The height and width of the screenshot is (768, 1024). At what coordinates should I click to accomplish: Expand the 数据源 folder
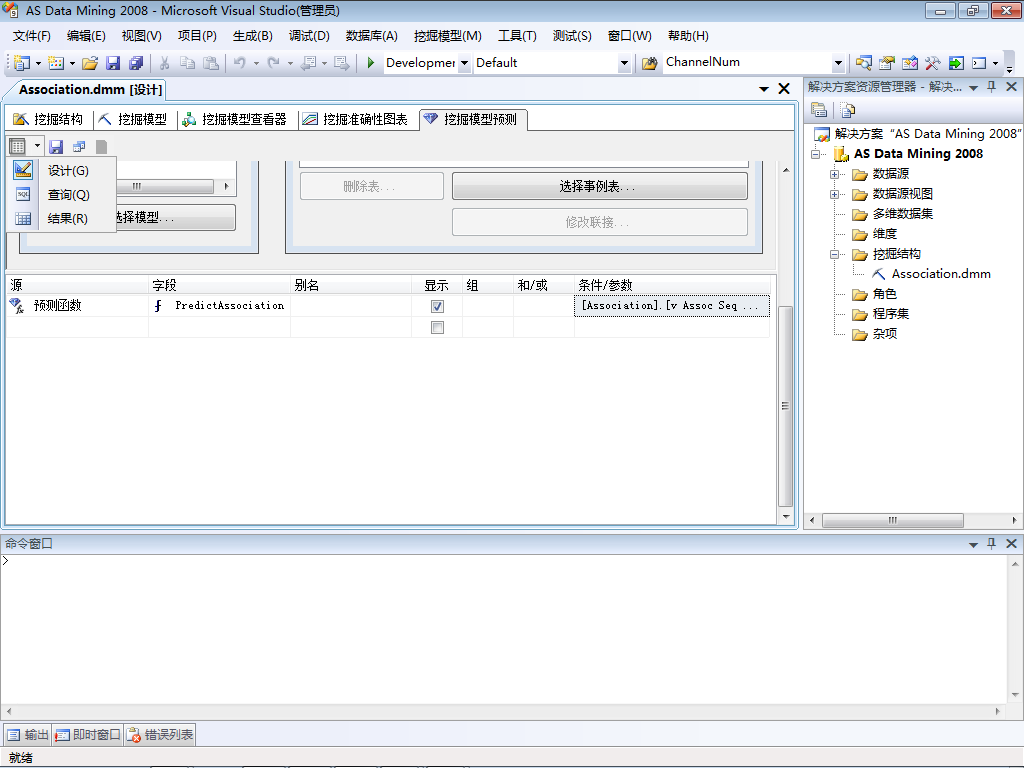click(834, 174)
